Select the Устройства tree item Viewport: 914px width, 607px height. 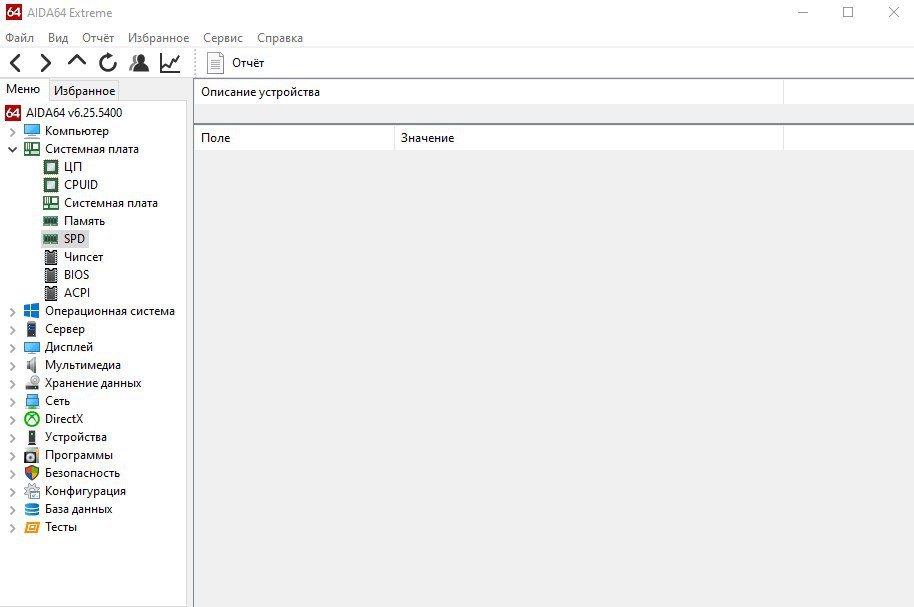(x=76, y=437)
